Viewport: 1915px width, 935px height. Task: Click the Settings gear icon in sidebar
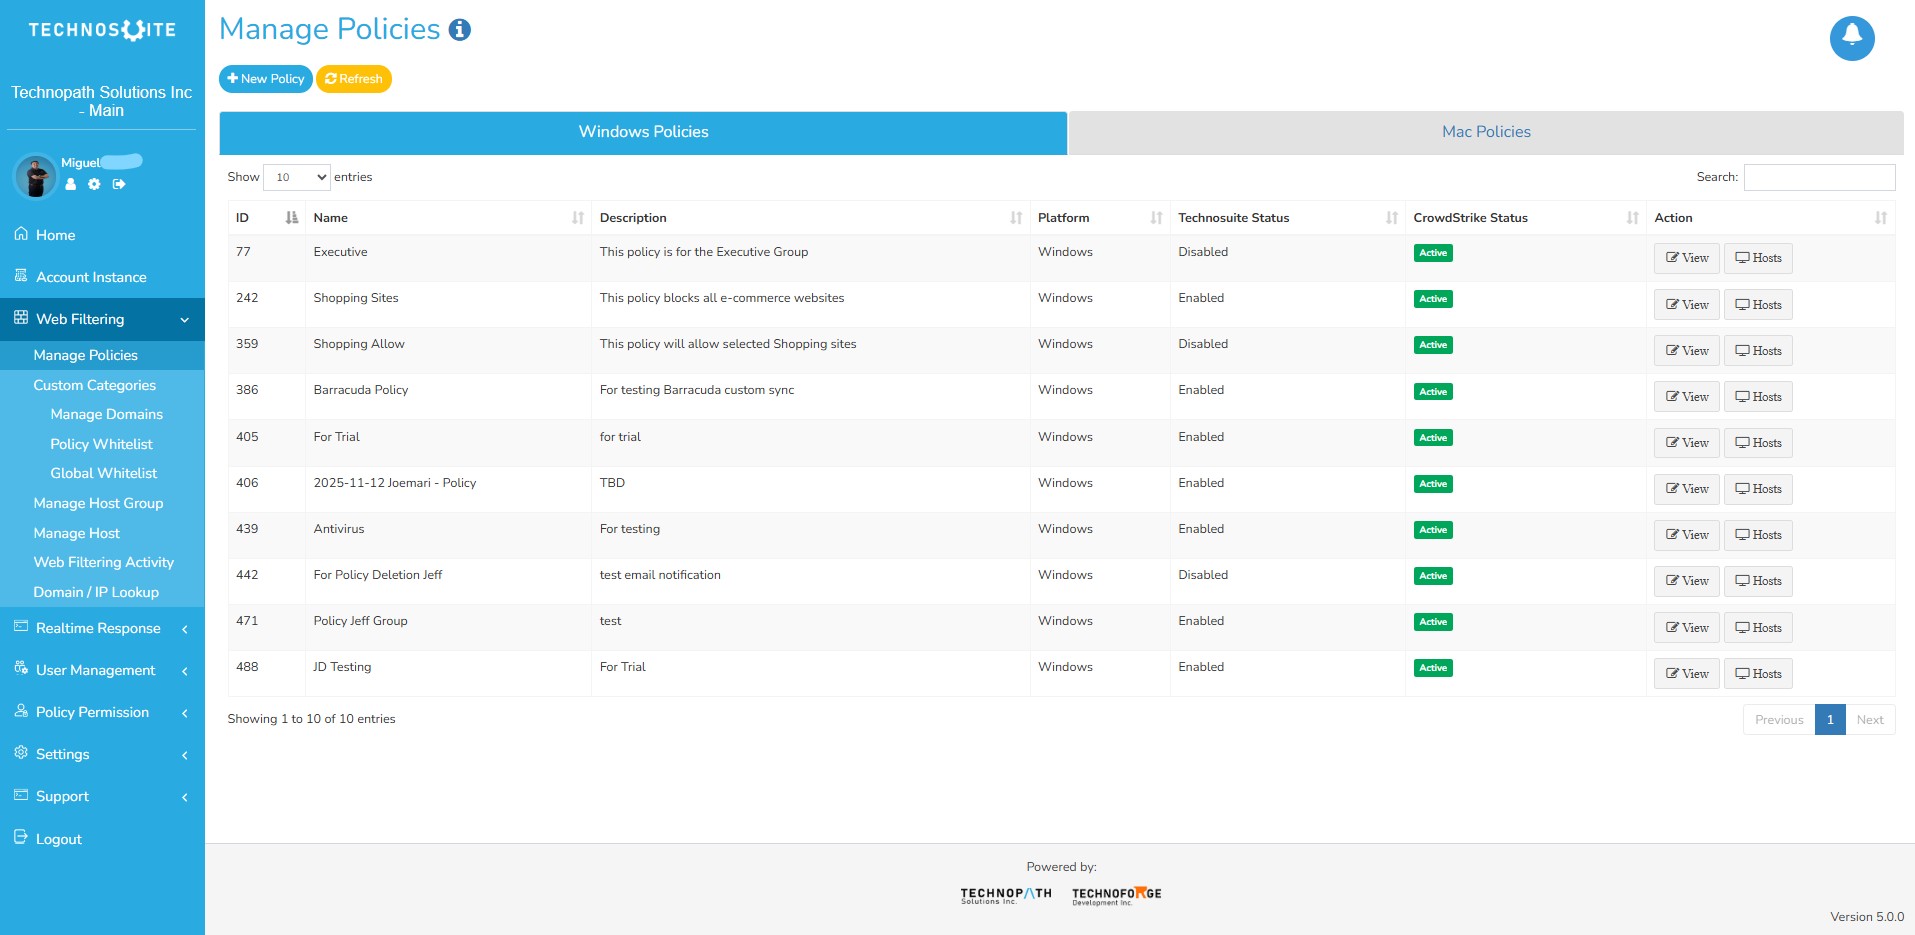[x=21, y=753]
